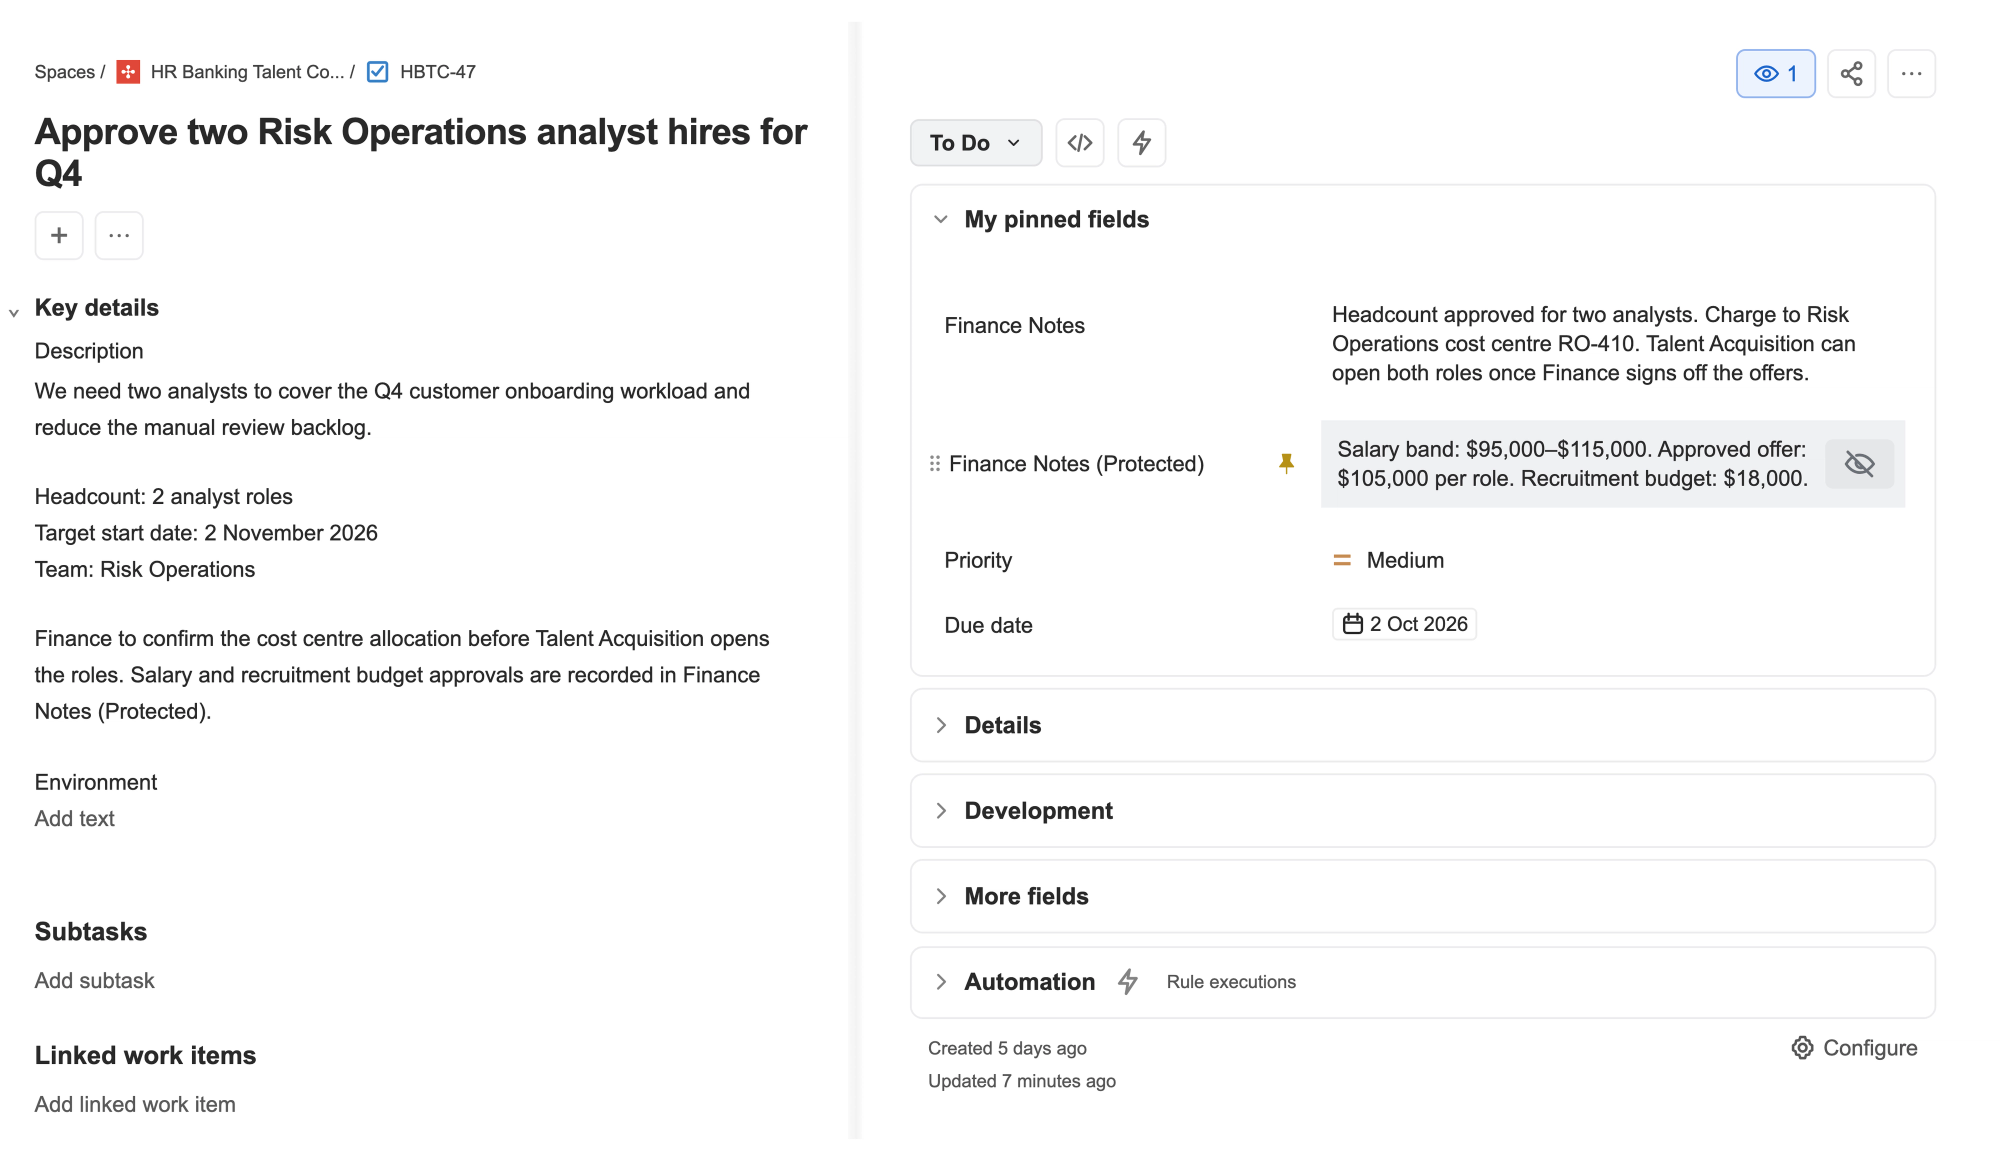
Task: Click the salary band protected notes text
Action: [1573, 464]
